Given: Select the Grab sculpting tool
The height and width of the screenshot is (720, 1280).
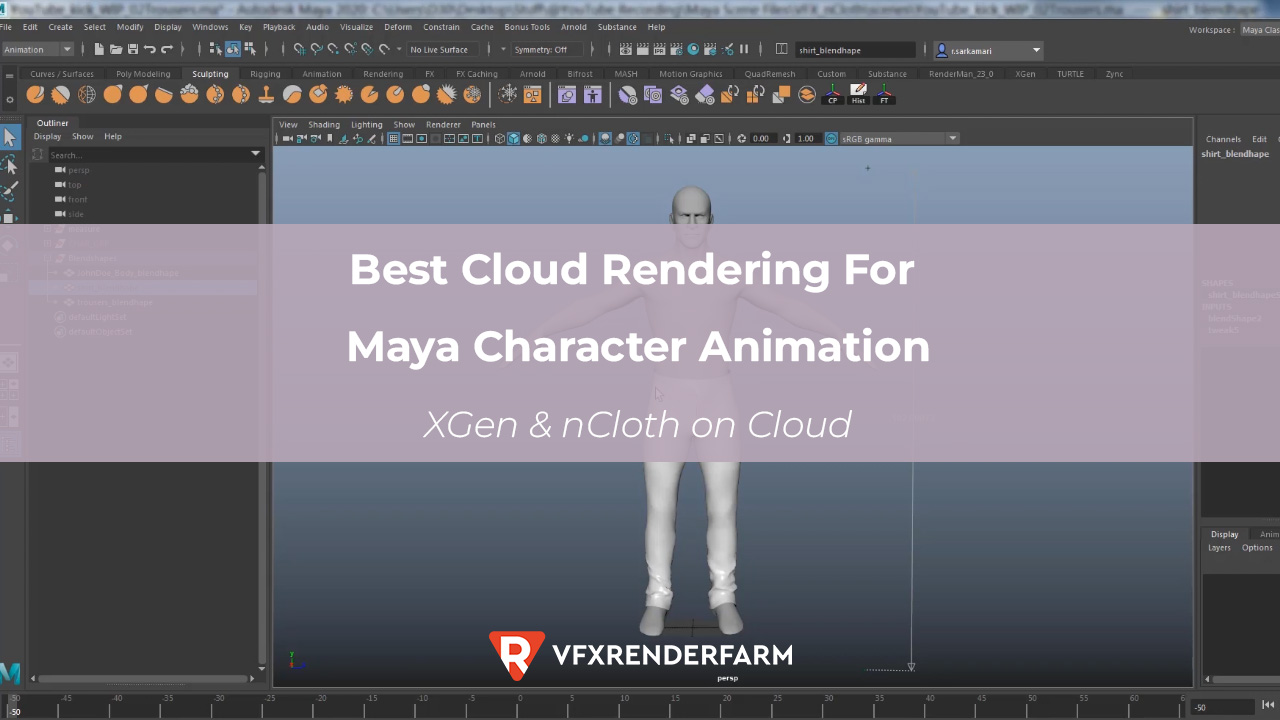Looking at the screenshot, I should click(113, 94).
